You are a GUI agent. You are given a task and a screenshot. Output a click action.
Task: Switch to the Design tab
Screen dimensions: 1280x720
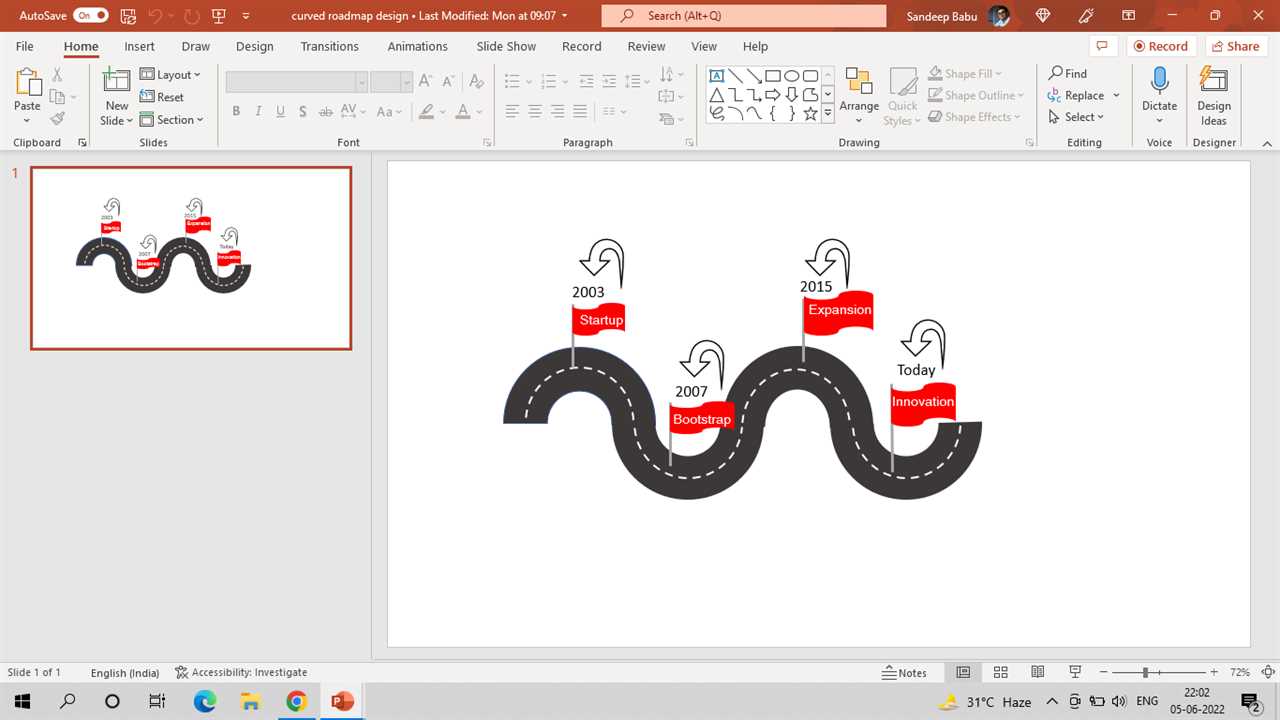tap(254, 46)
